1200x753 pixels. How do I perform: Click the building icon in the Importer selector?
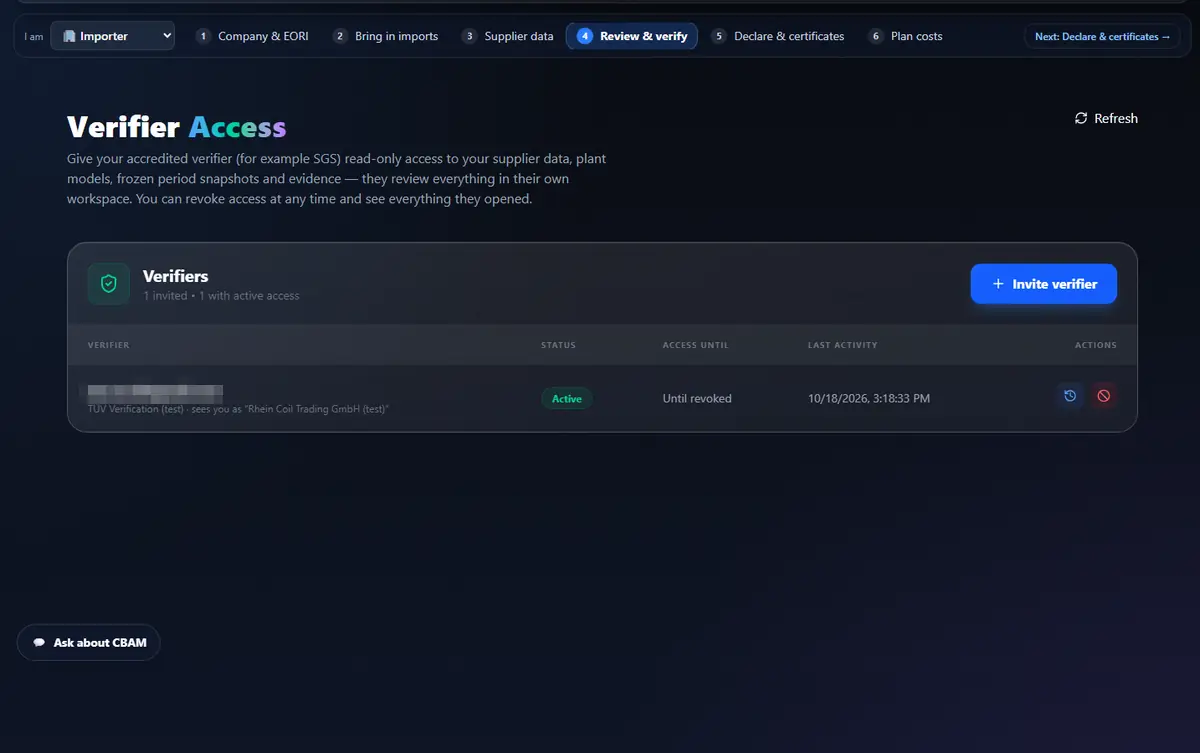click(x=69, y=36)
